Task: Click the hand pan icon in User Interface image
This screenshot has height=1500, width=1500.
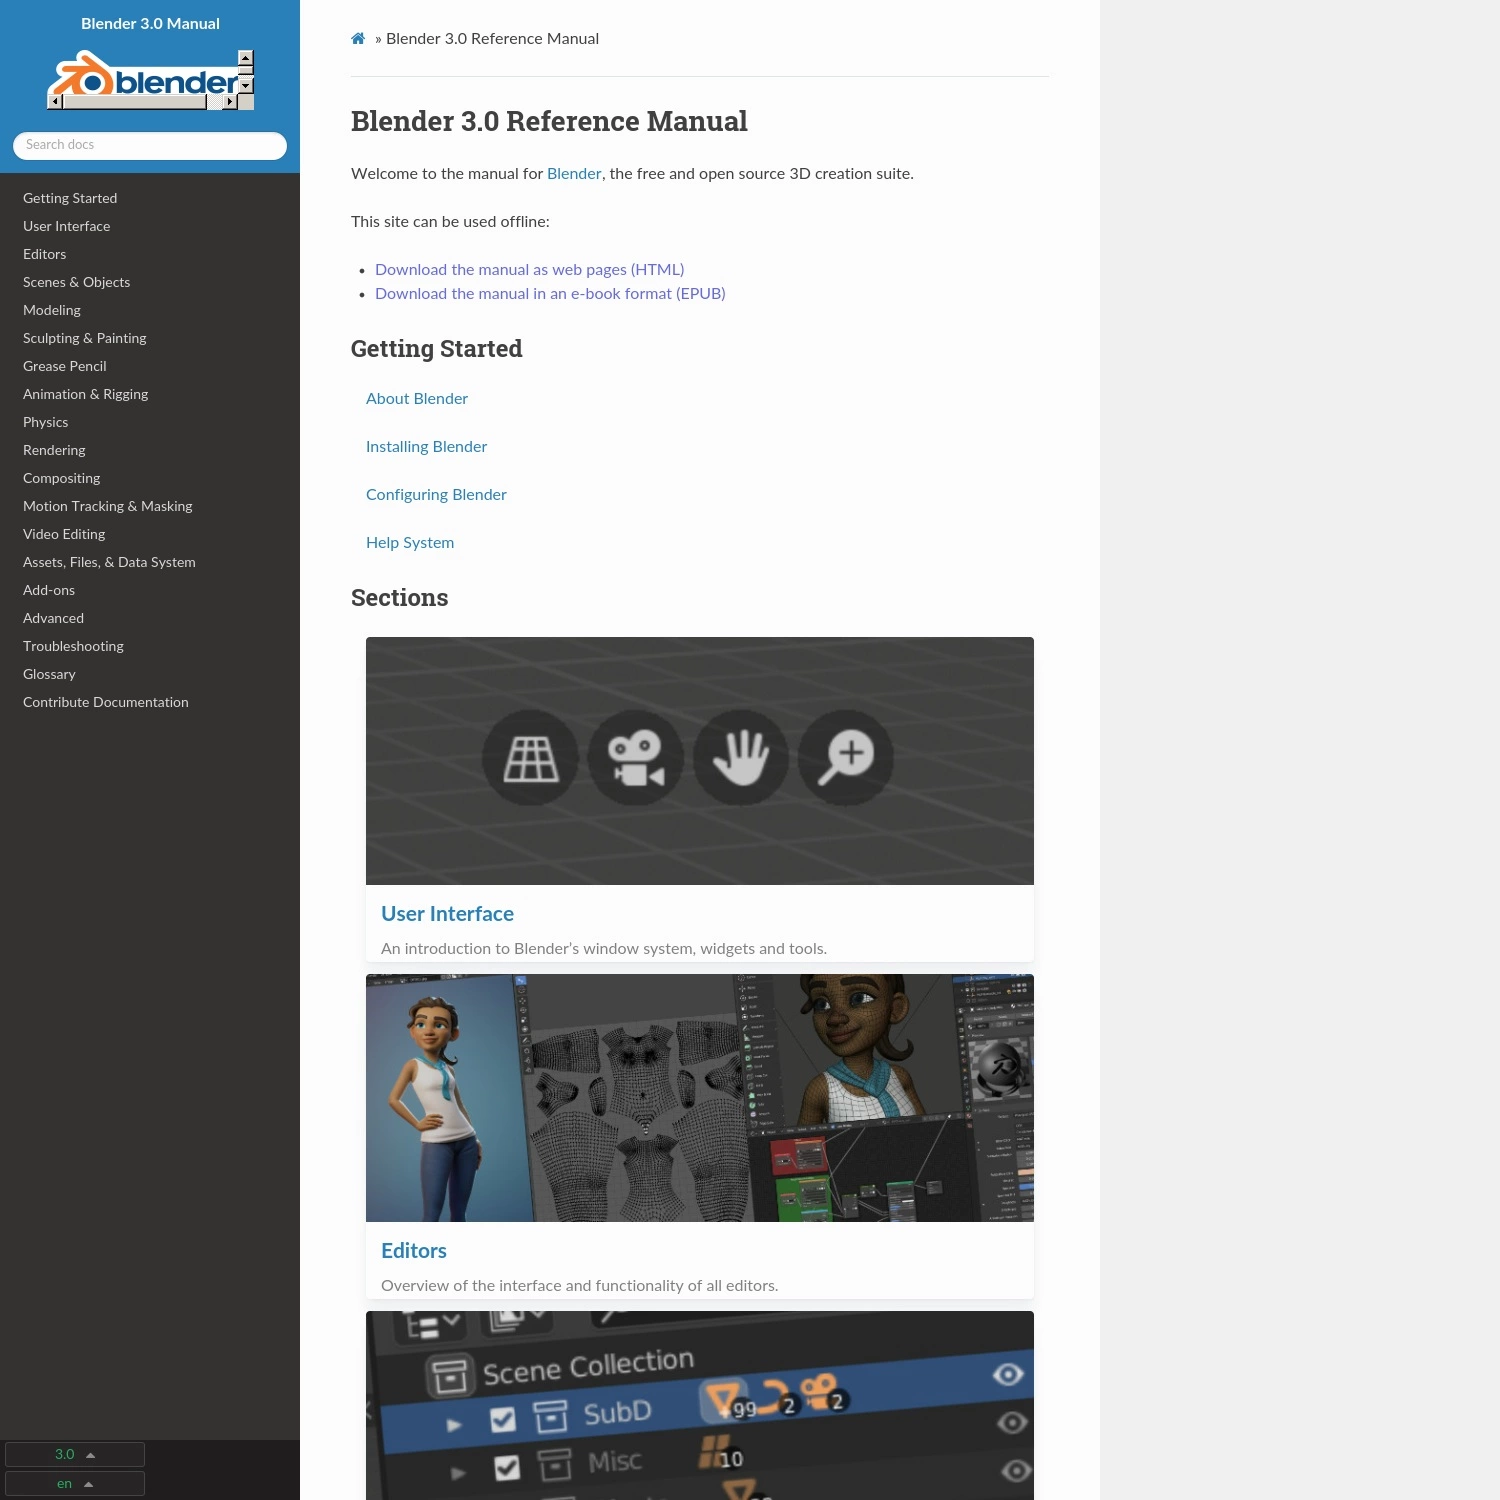Action: point(741,759)
